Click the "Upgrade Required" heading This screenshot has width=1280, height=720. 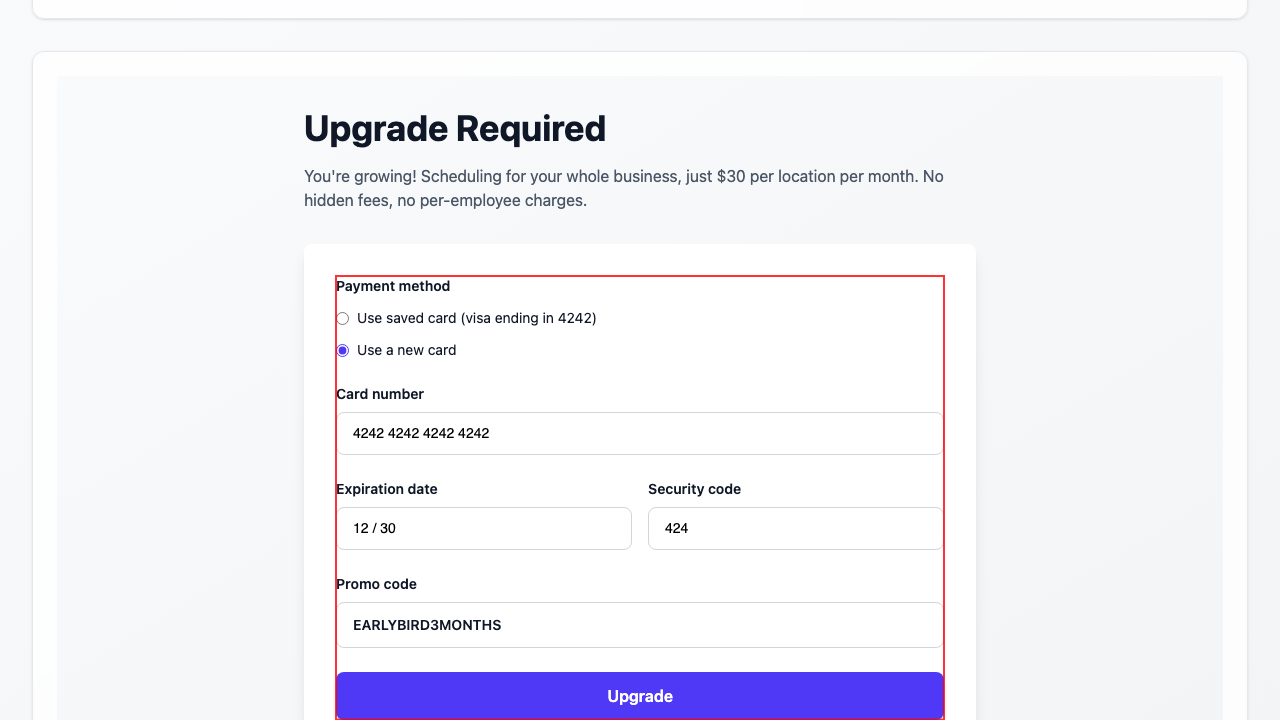454,128
